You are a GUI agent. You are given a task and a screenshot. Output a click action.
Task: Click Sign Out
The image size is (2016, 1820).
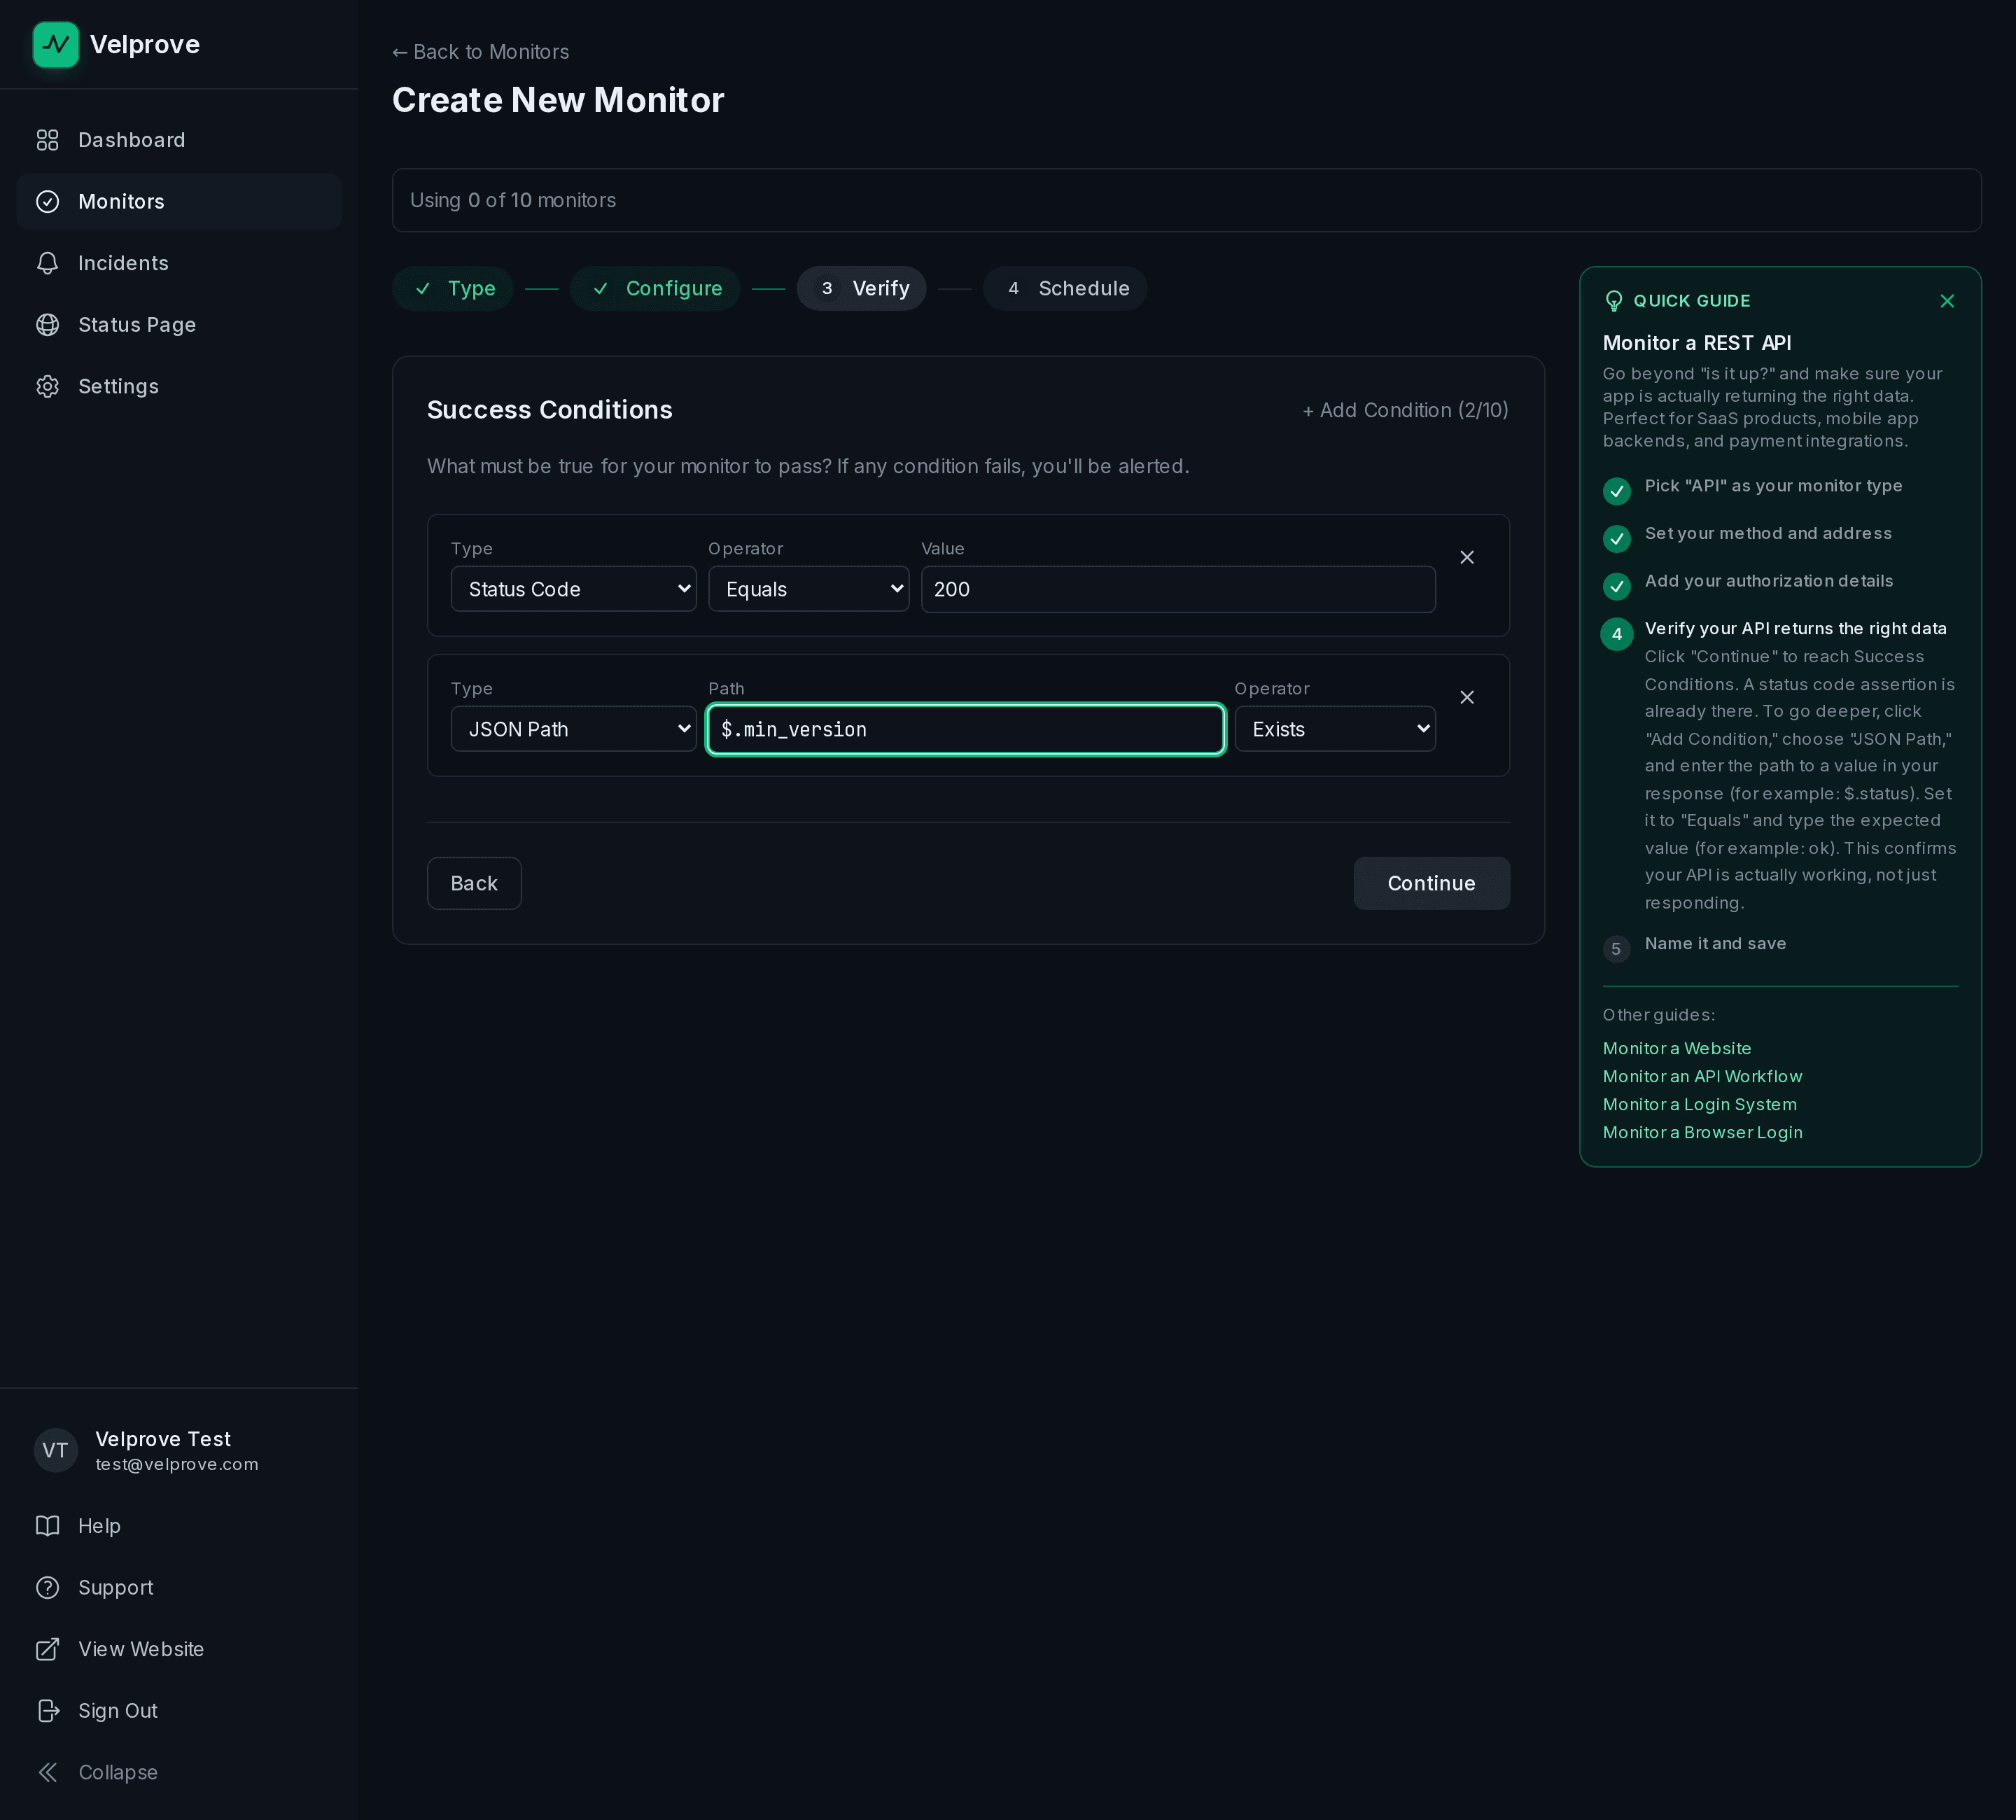[179, 1711]
